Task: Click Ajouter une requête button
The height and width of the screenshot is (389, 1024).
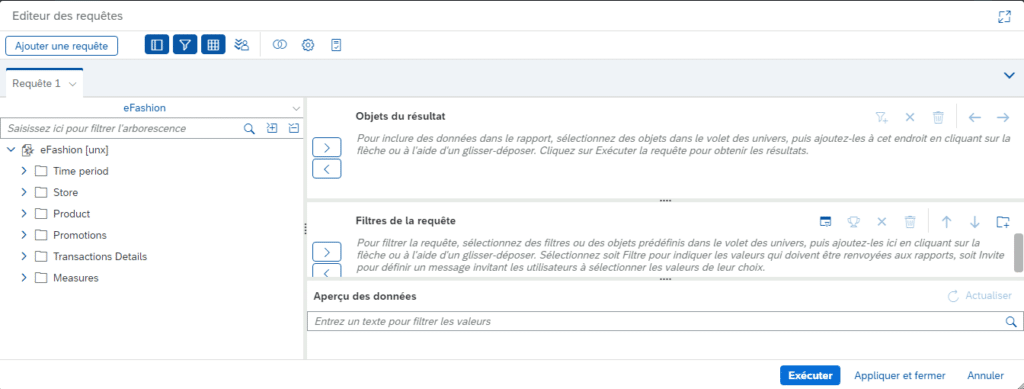Action: [61, 46]
